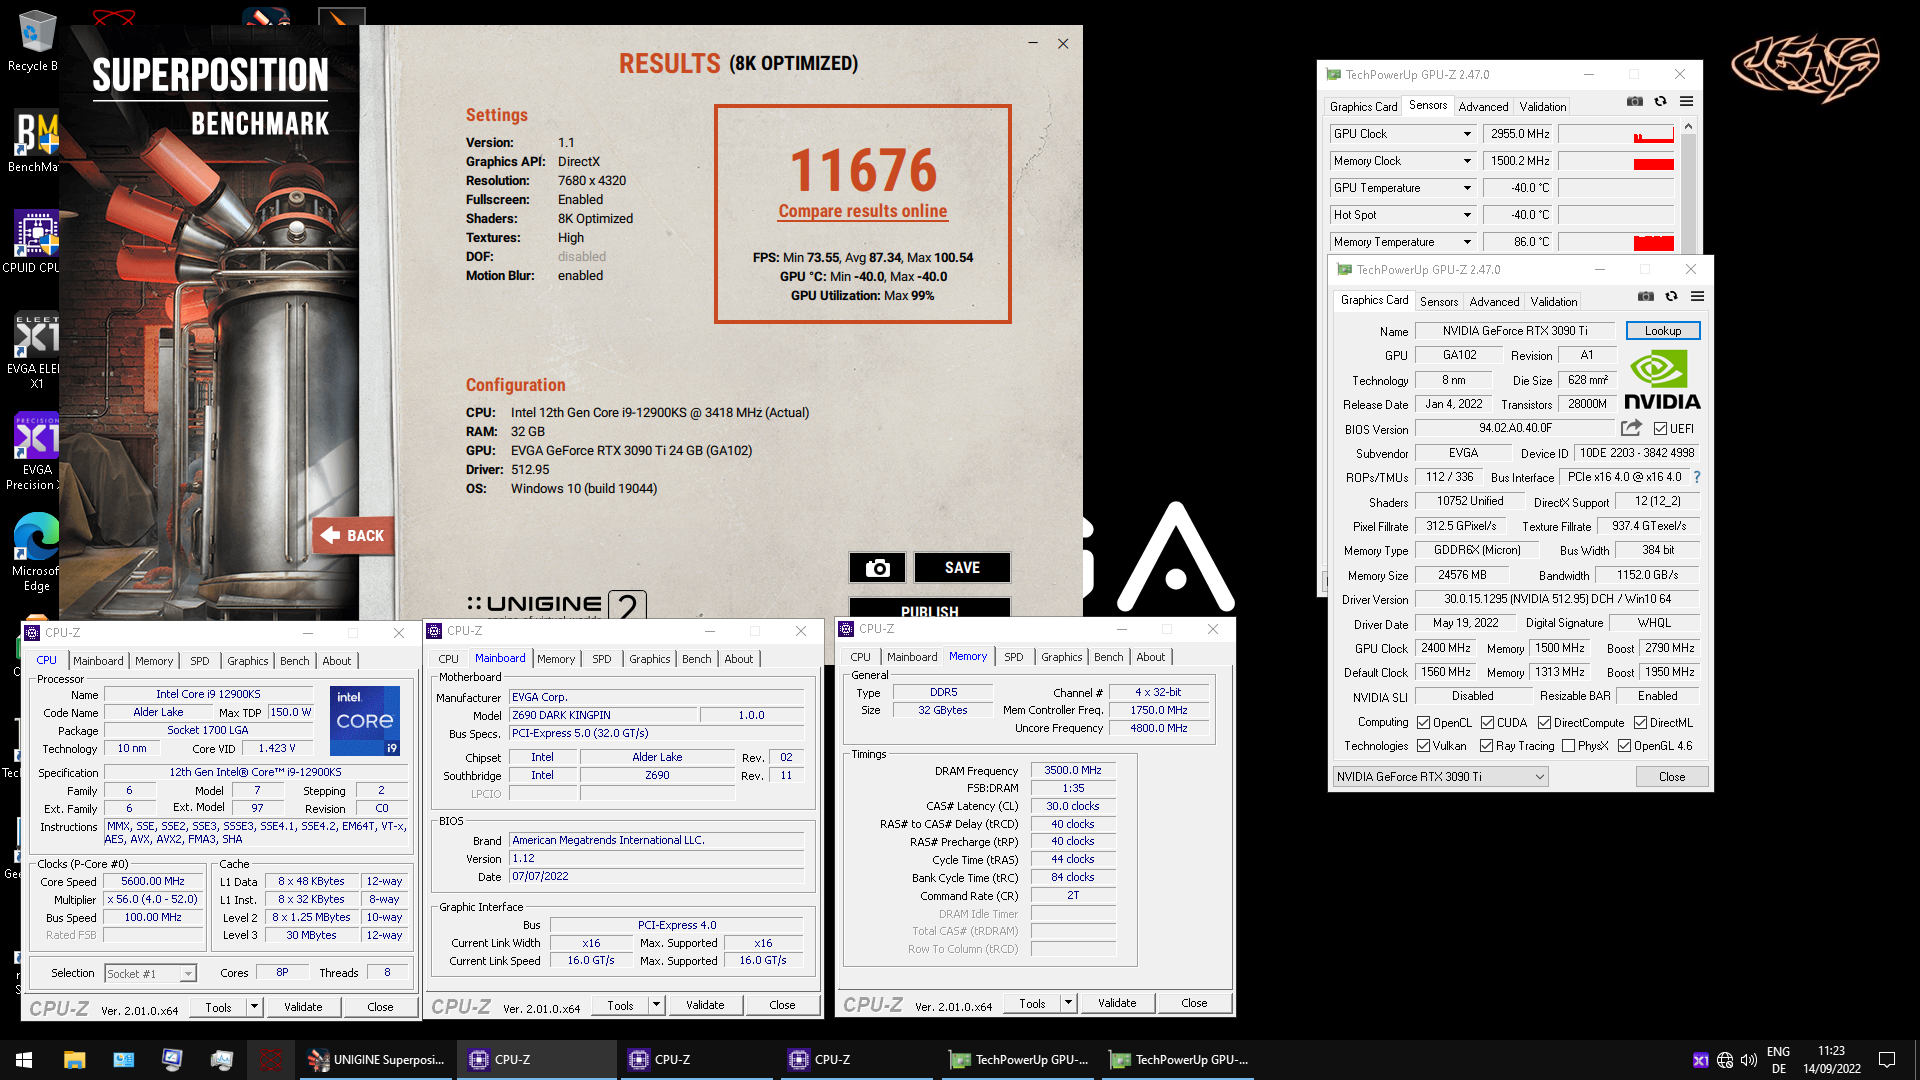The image size is (1920, 1080).
Task: Click the first CPU-Z taskbar button
Action: tap(537, 1060)
